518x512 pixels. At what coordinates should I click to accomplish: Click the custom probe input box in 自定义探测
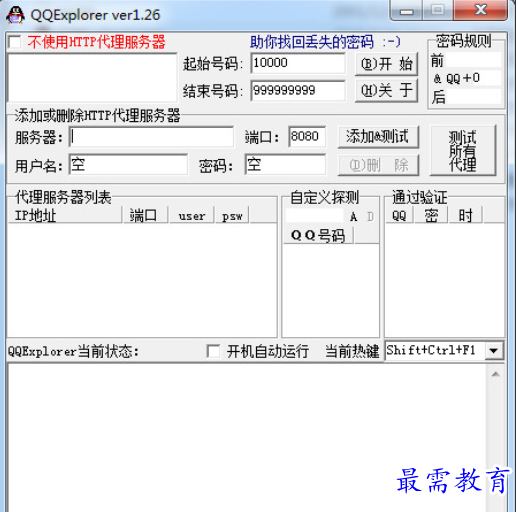click(x=315, y=216)
